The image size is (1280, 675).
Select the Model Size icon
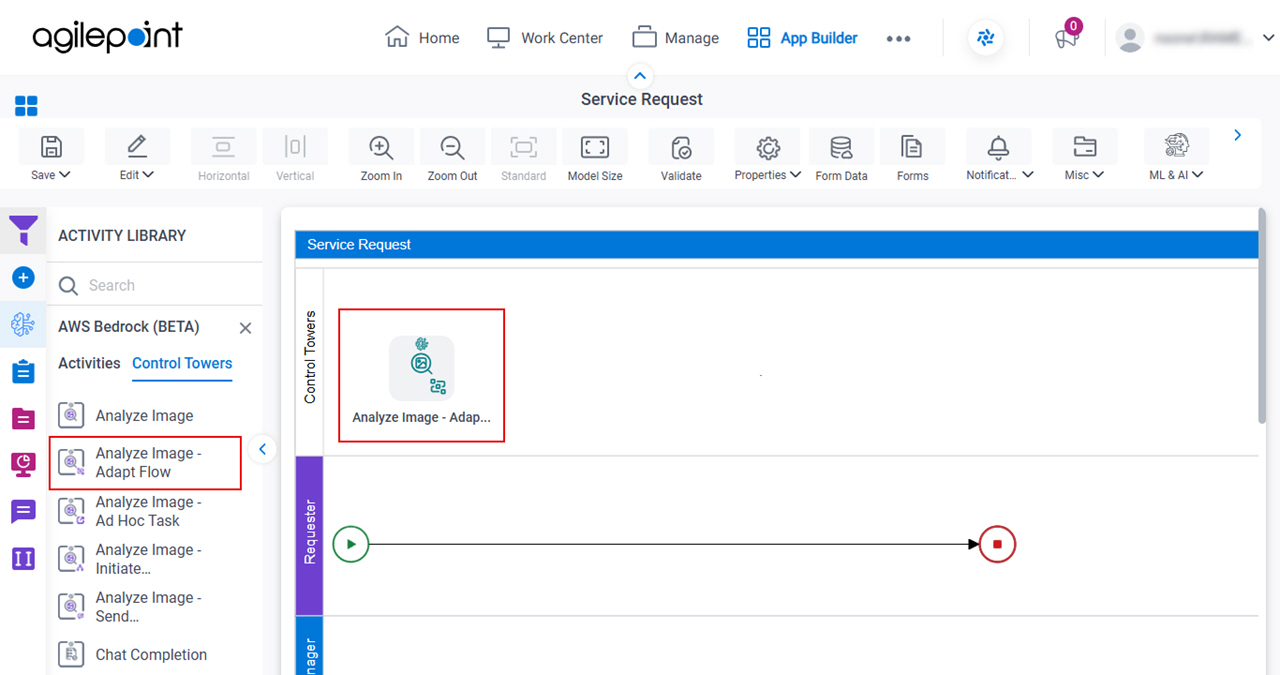tap(595, 147)
